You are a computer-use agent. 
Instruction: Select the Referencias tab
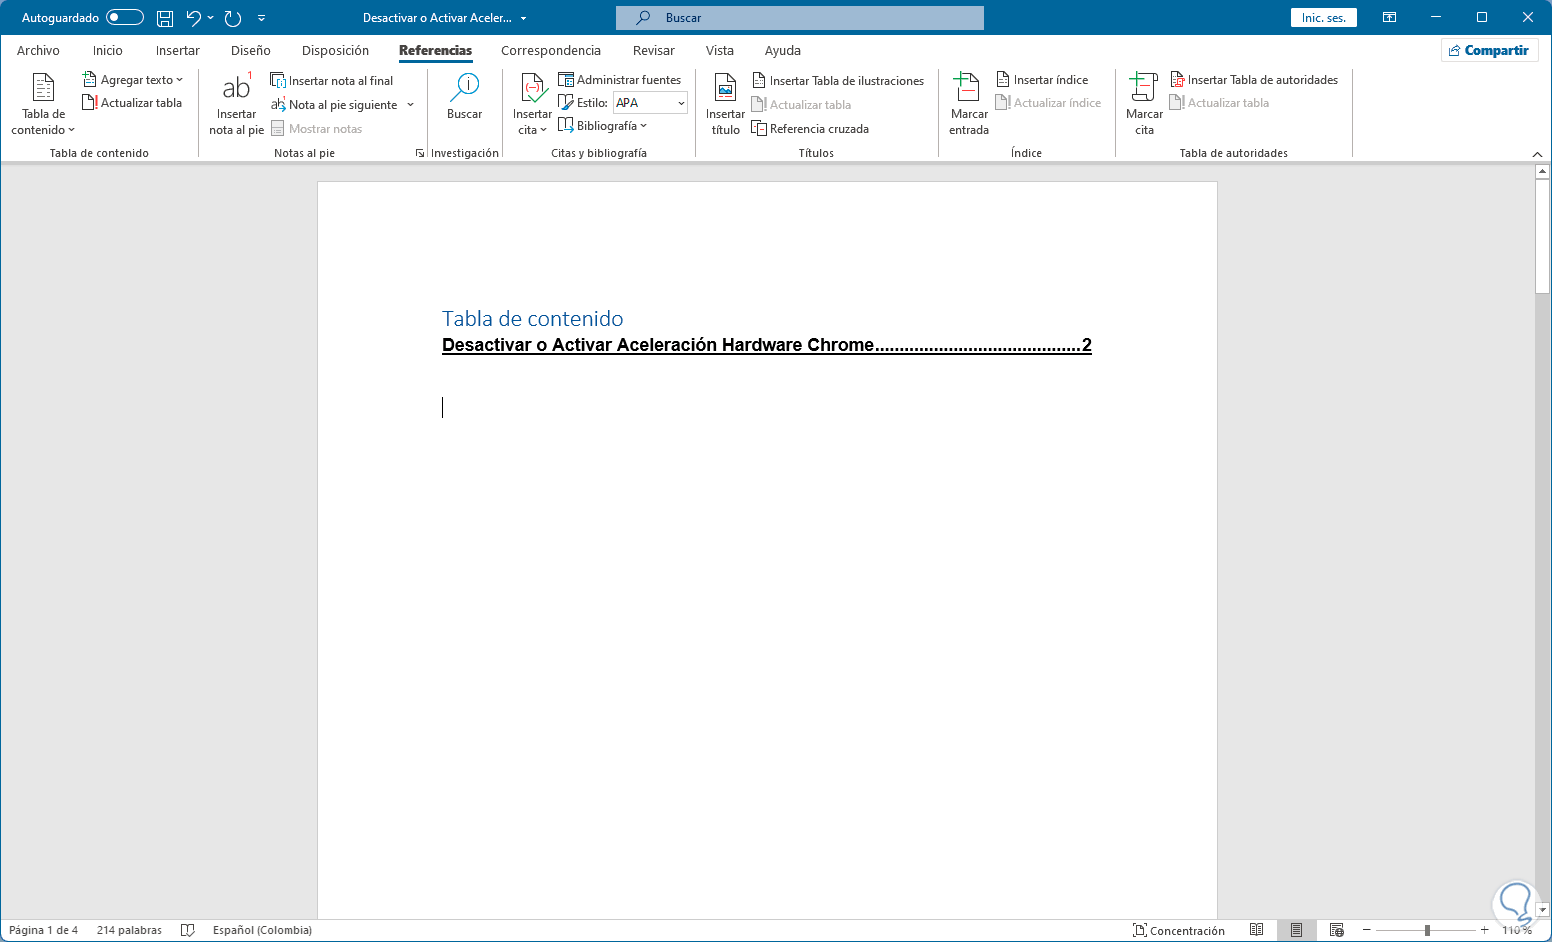click(x=435, y=51)
